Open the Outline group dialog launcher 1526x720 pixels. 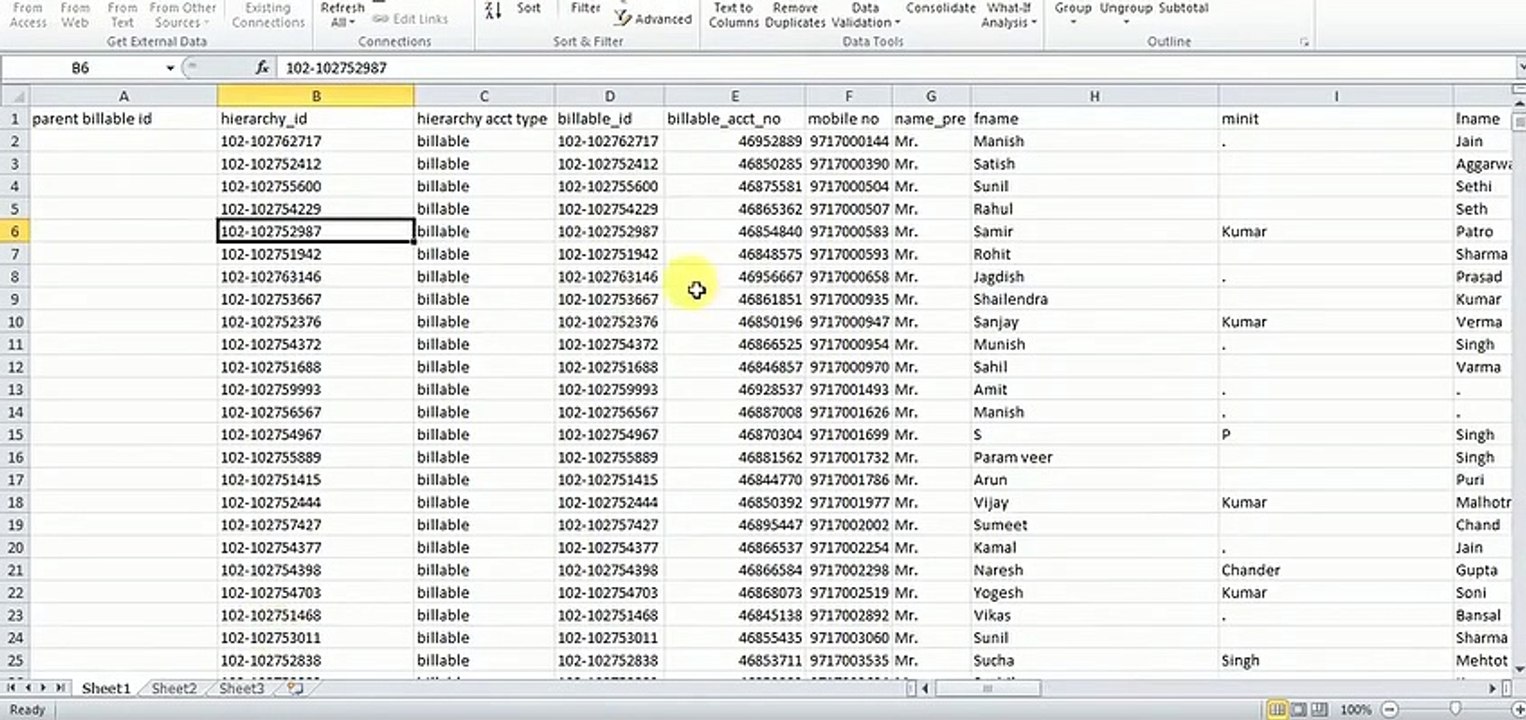[1305, 42]
